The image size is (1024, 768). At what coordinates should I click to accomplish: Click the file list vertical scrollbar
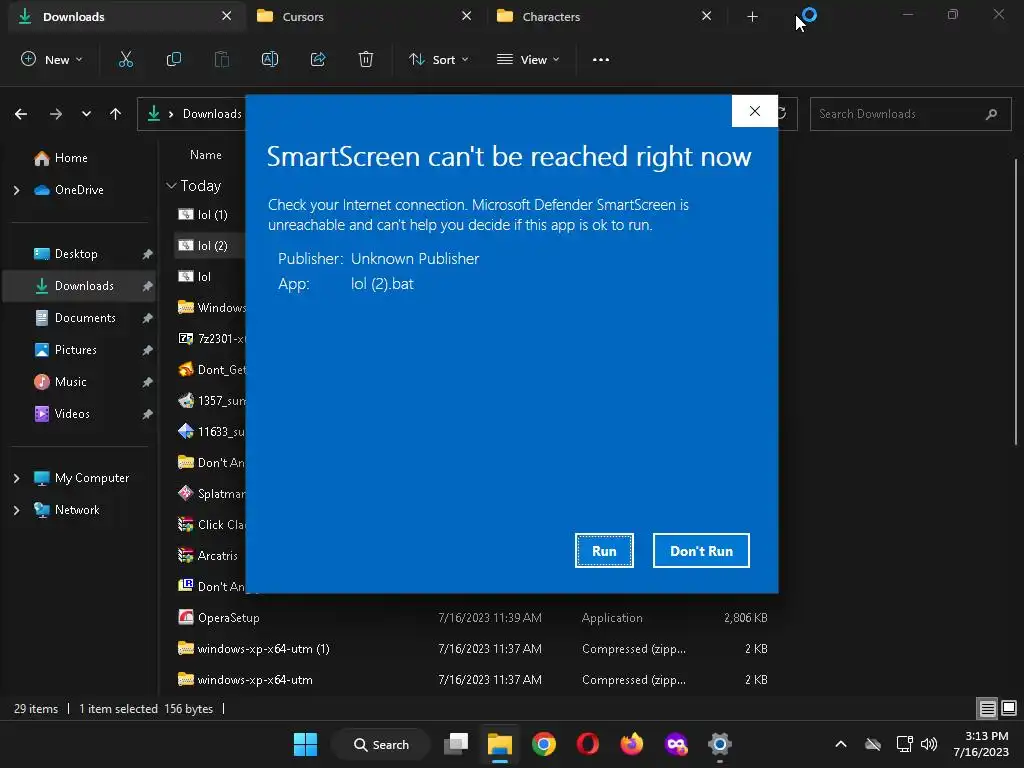pos(1016,302)
